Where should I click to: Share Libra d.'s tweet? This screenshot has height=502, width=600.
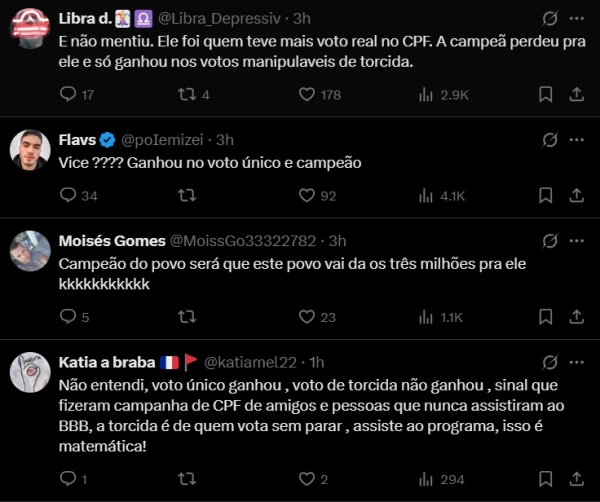(576, 94)
